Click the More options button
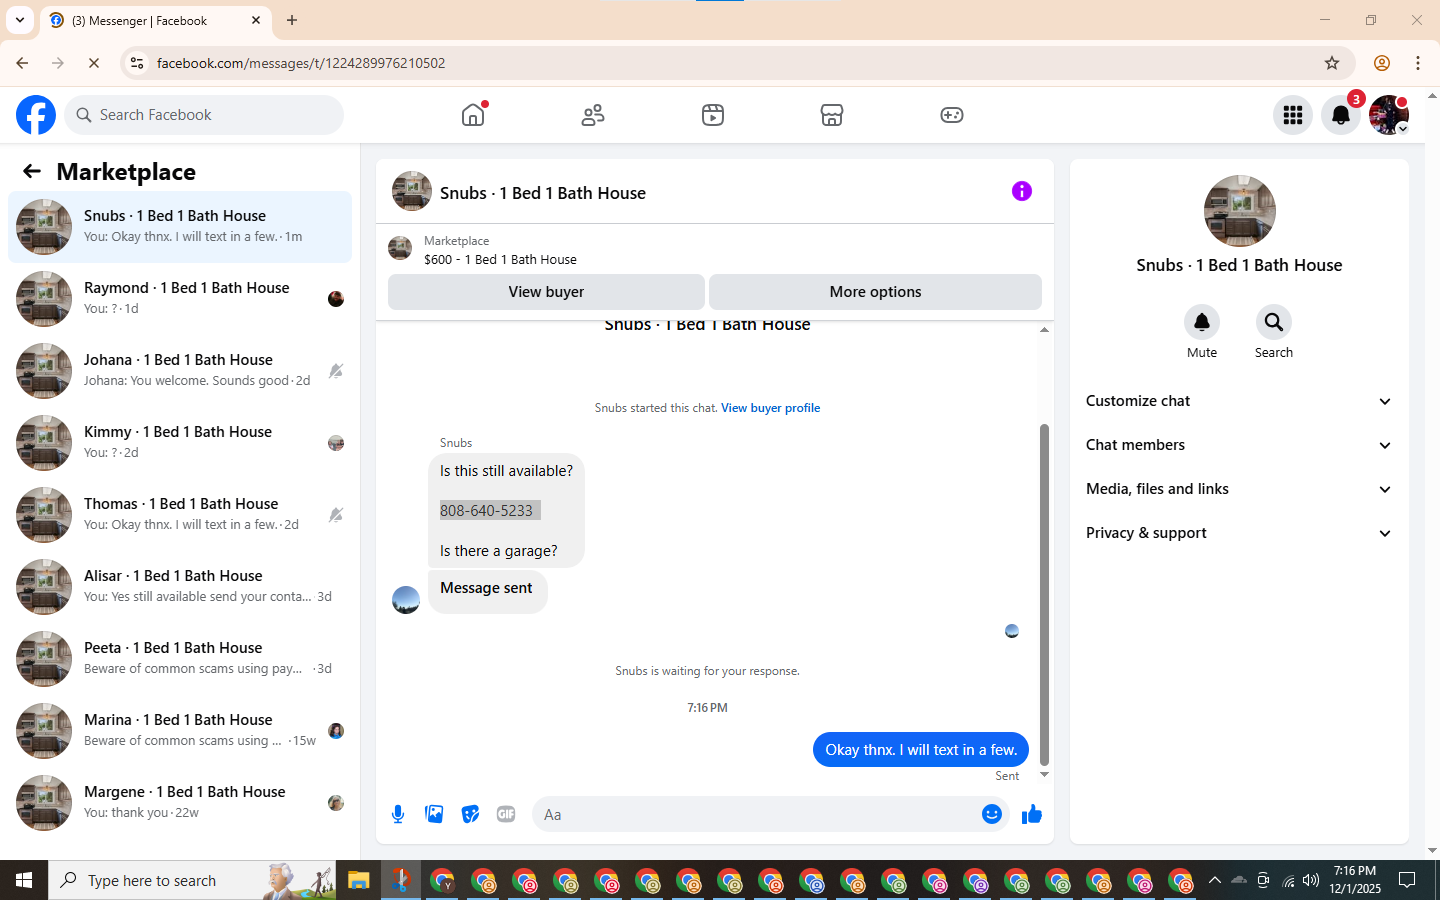 click(875, 292)
